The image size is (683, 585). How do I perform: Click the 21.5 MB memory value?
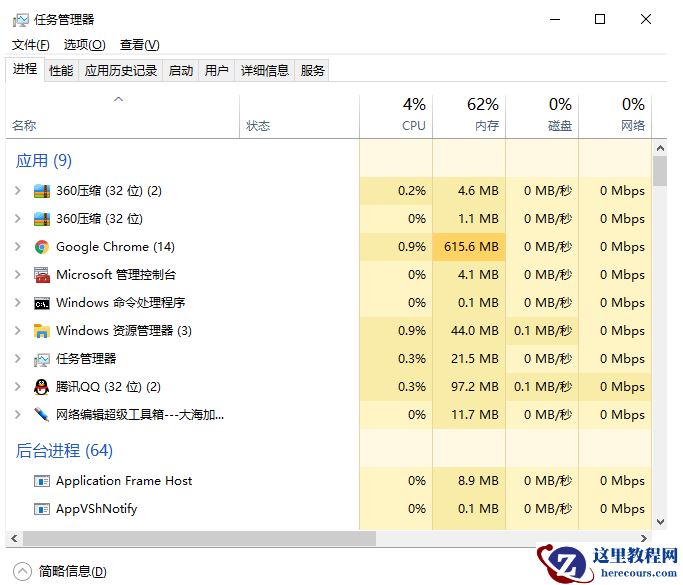475,359
